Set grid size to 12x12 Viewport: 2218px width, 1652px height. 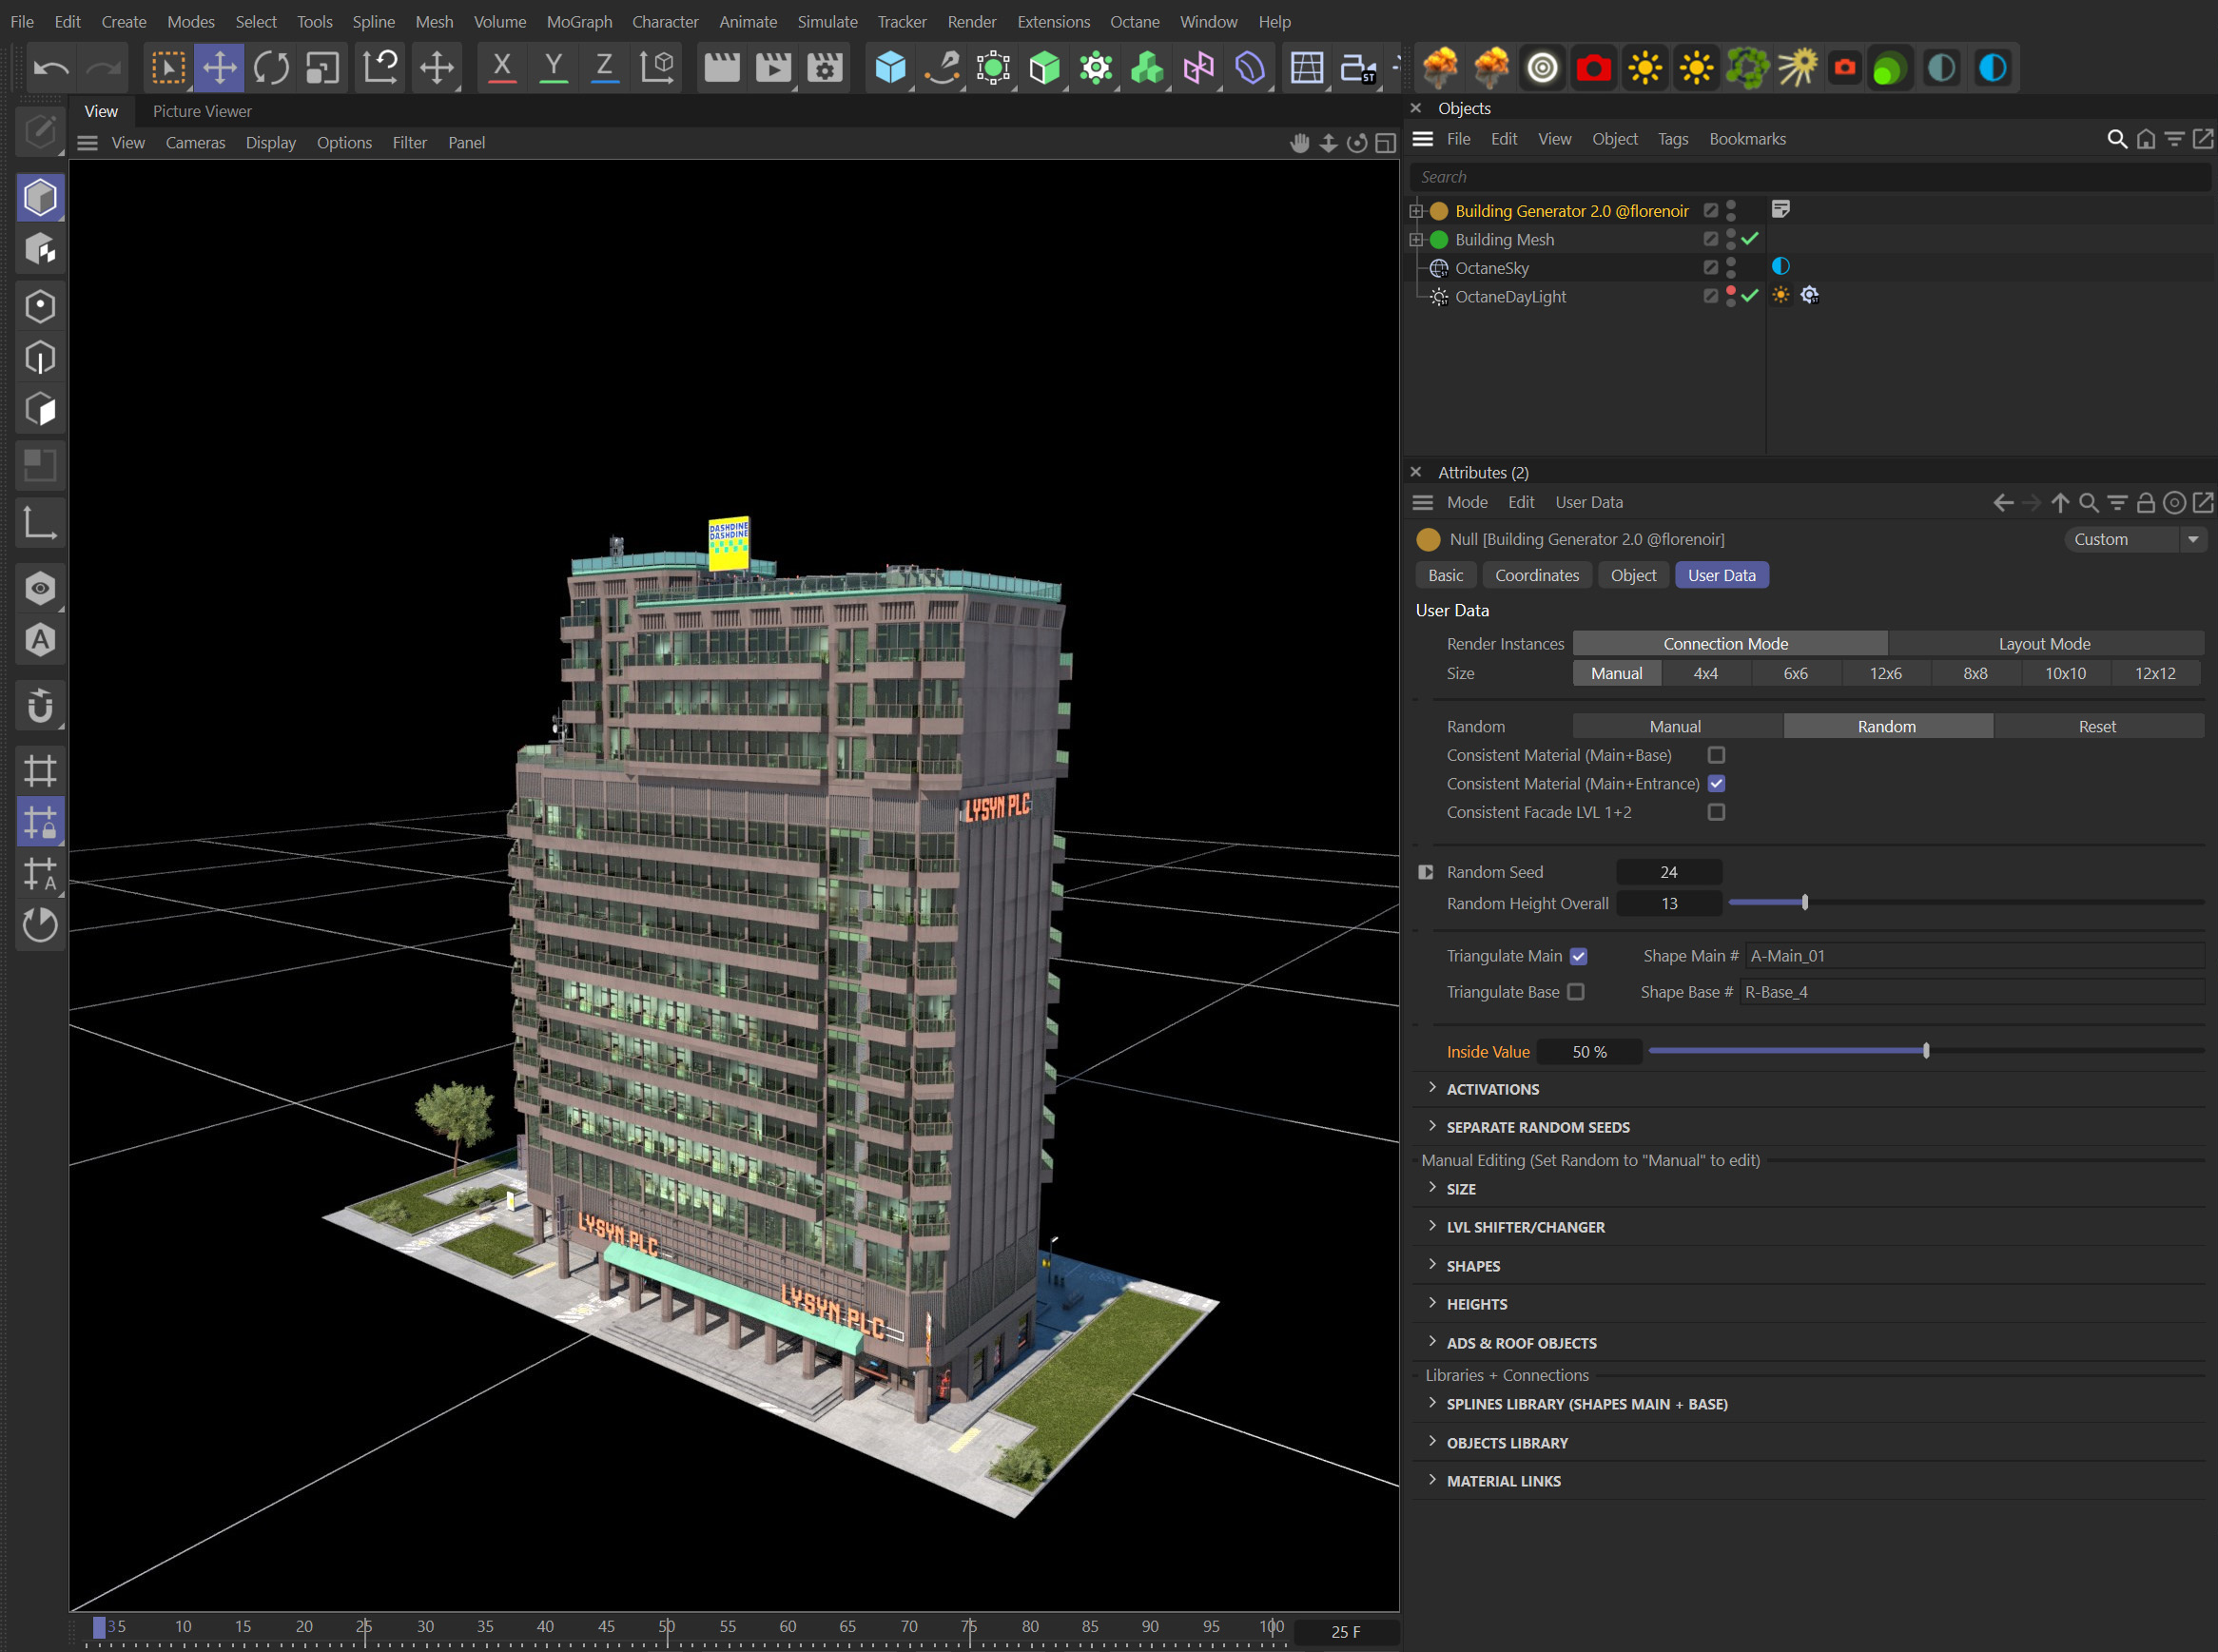[x=2155, y=673]
